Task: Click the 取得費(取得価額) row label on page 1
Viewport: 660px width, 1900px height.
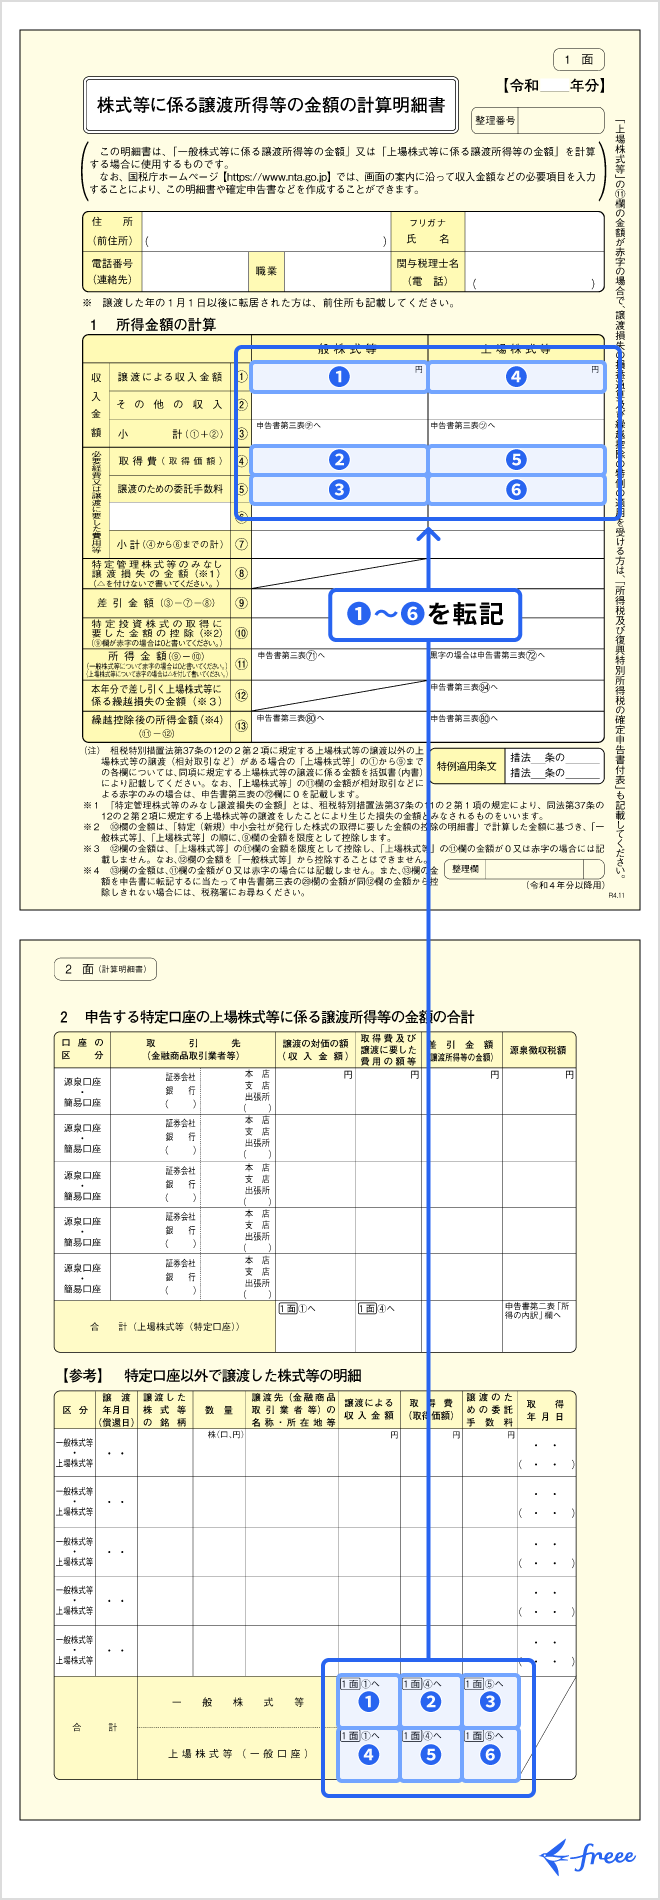Action: [x=170, y=461]
